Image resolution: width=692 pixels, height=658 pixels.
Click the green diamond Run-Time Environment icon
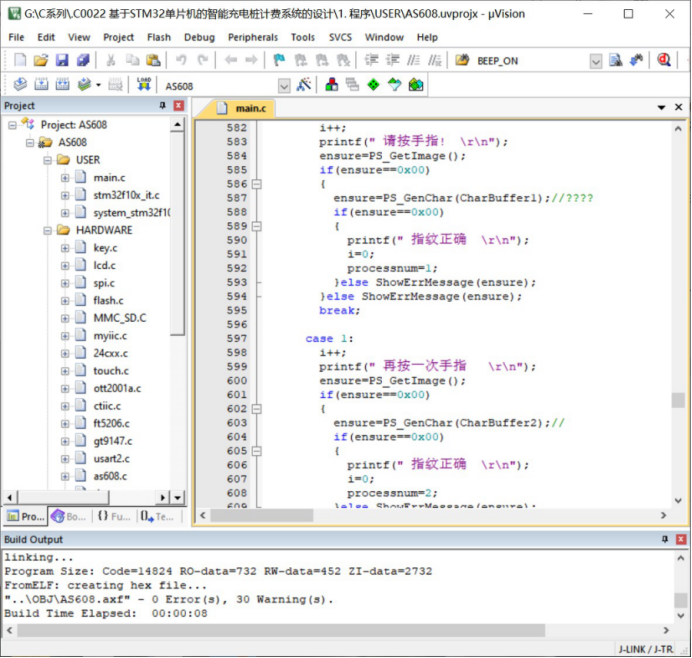pos(373,84)
